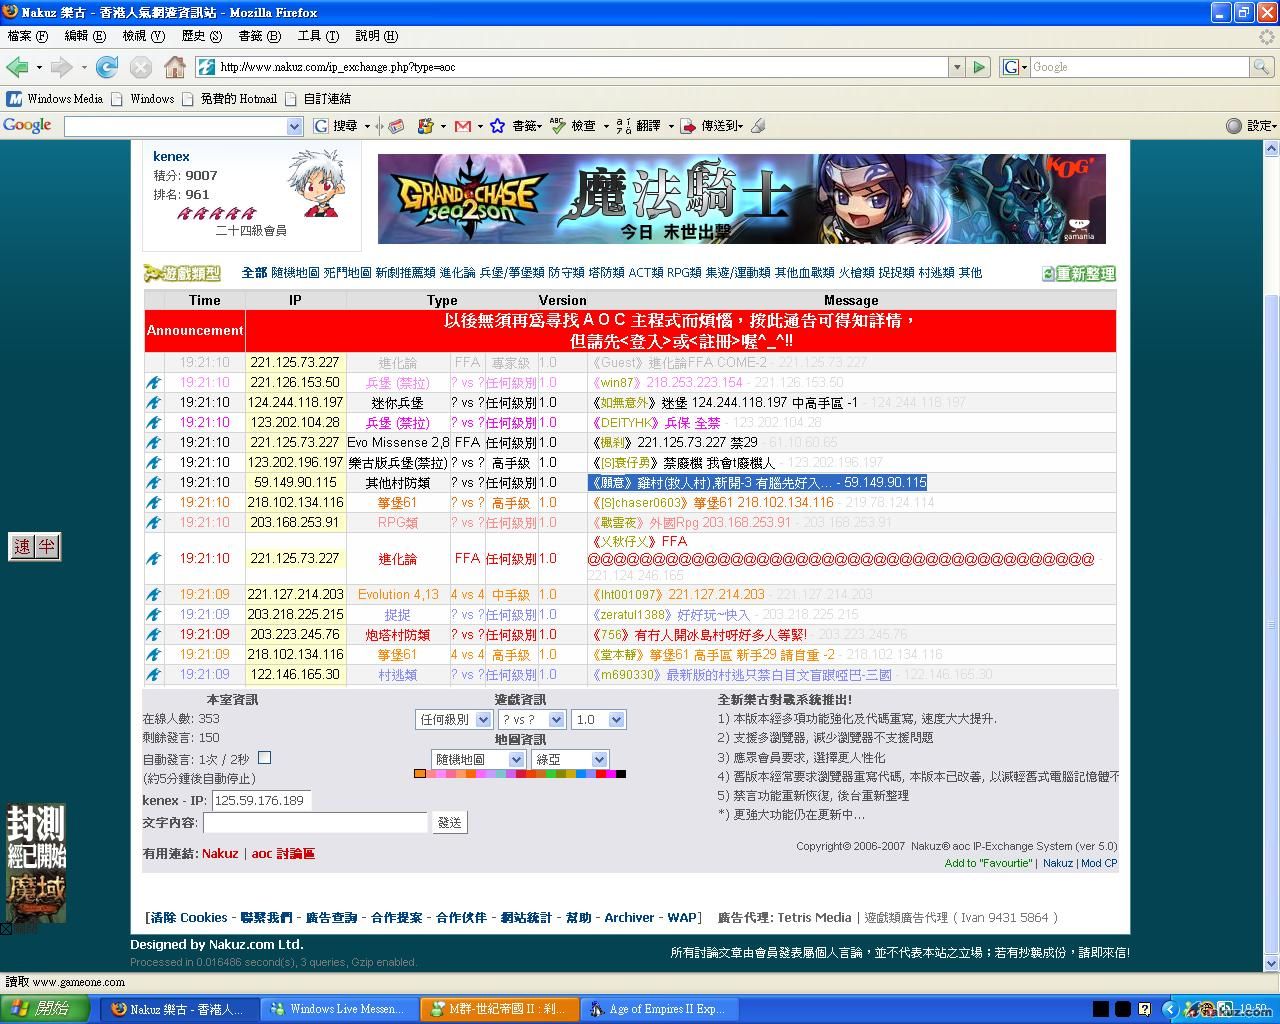1280x1024 pixels.
Task: Open the 任何級別 skill level dropdown
Action: pyautogui.click(x=453, y=720)
